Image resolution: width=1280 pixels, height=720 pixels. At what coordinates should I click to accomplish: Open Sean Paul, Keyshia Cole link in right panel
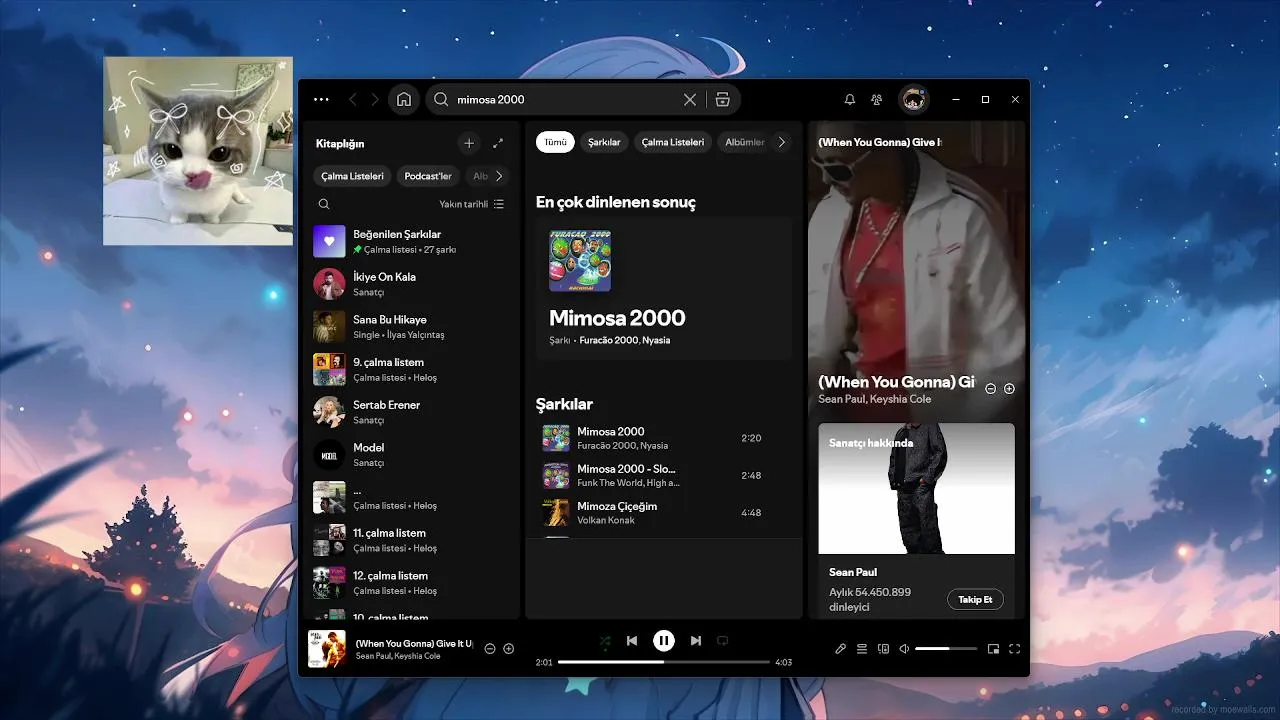tap(875, 399)
